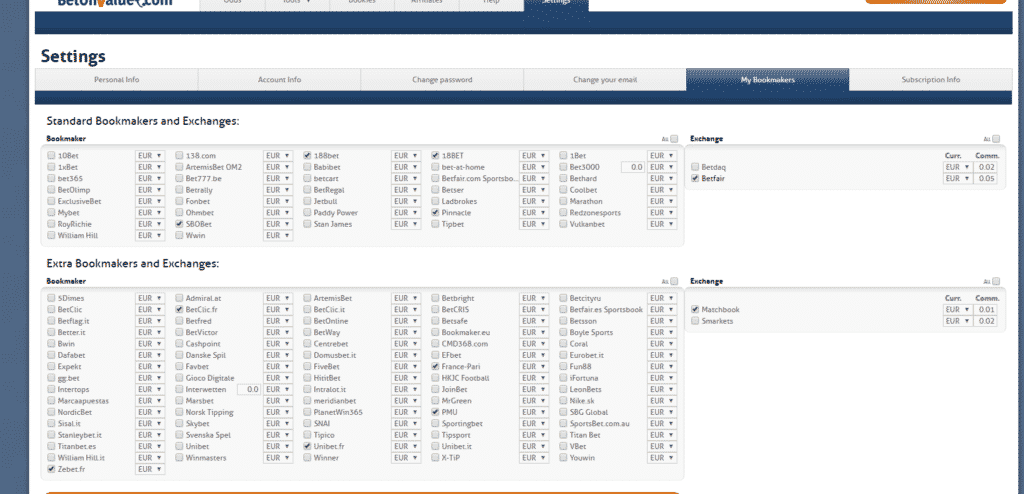Edit the Smarkets commission field 0.02
The width and height of the screenshot is (1024, 494).
pyautogui.click(x=985, y=321)
